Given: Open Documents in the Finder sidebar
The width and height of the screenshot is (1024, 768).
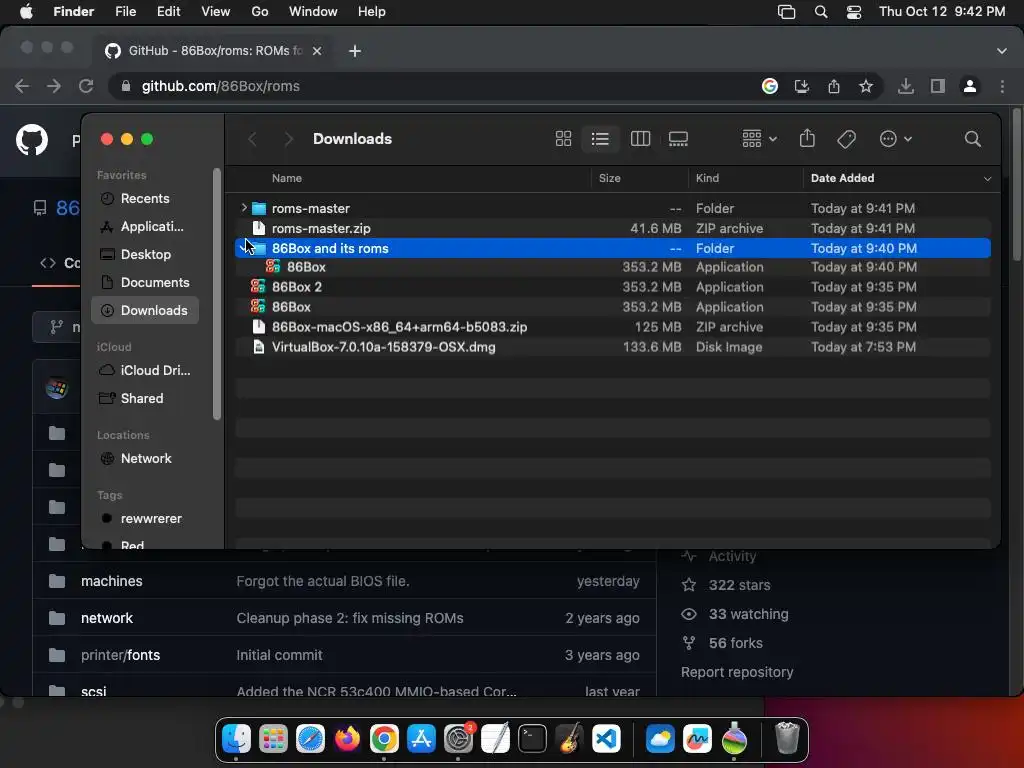Looking at the screenshot, I should pos(144,282).
